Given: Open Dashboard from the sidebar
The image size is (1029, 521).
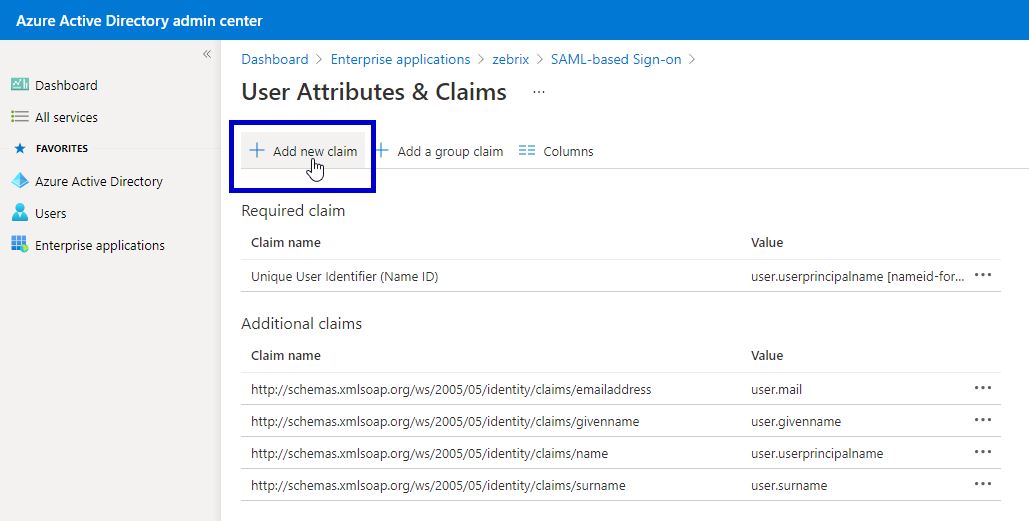Looking at the screenshot, I should coord(66,85).
